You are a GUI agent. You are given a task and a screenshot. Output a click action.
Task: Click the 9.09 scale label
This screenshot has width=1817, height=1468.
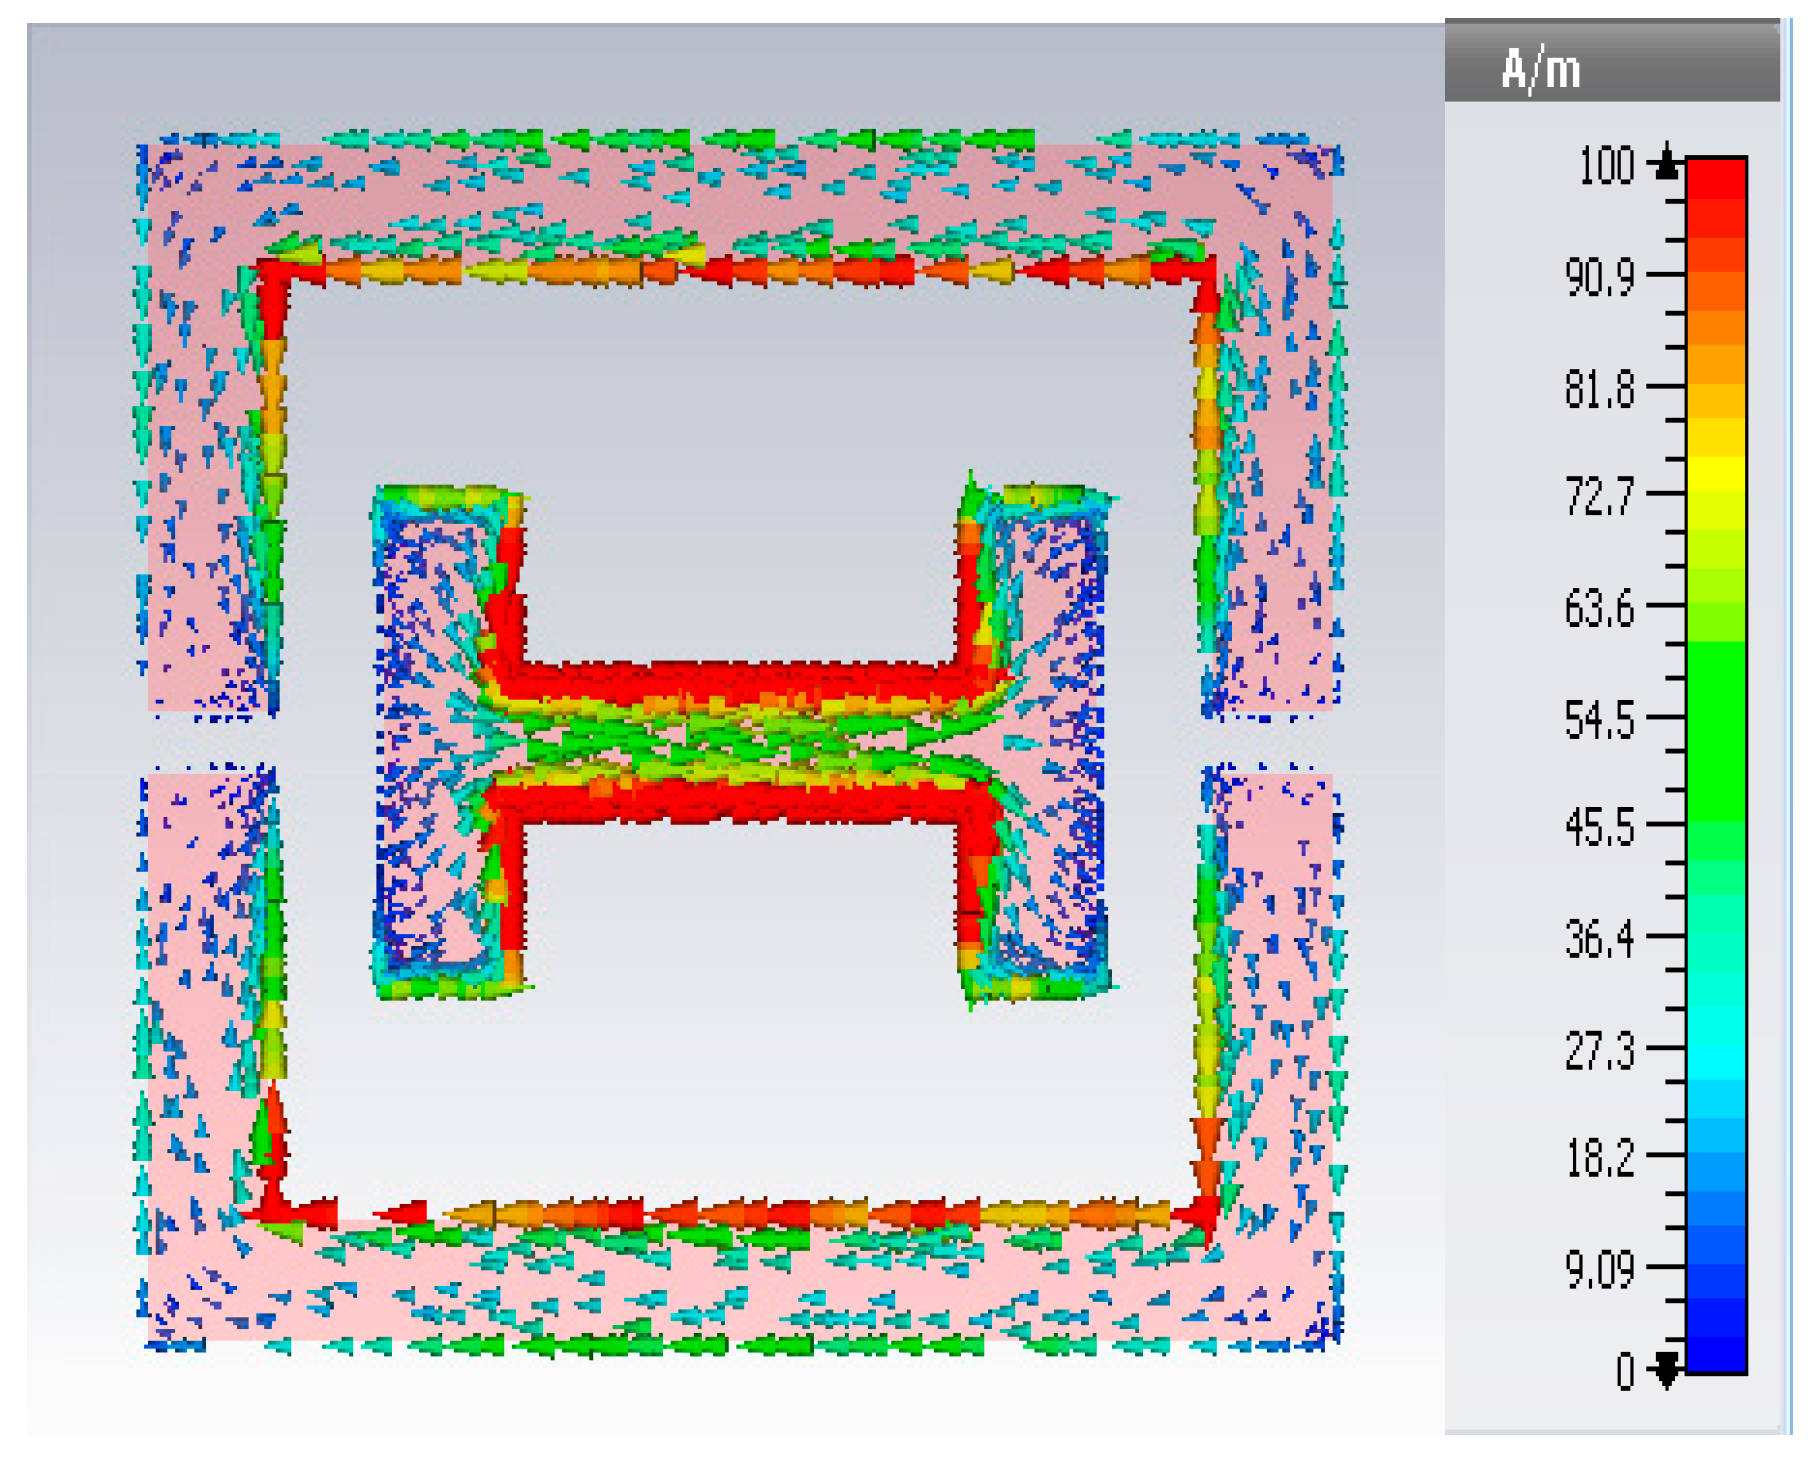[1600, 1269]
